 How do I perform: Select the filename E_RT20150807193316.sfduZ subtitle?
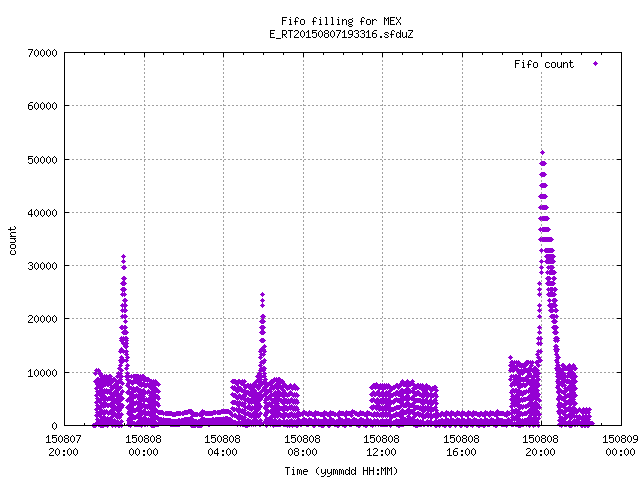[x=341, y=34]
